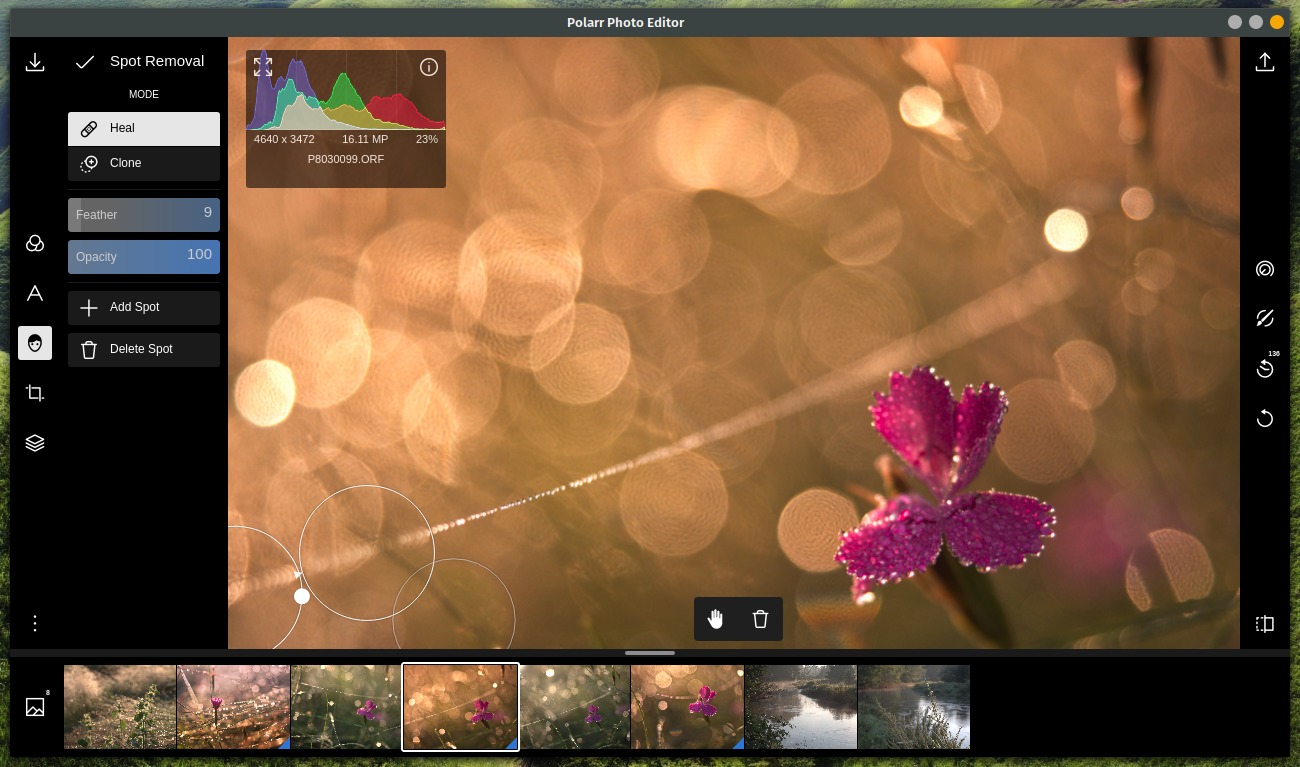Toggle before and after compare view
The width and height of the screenshot is (1300, 767).
(x=1265, y=624)
